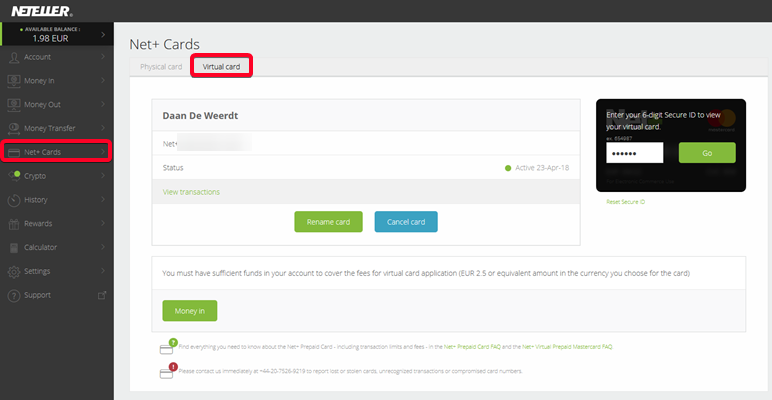Expand the Money In chevron

tap(103, 80)
